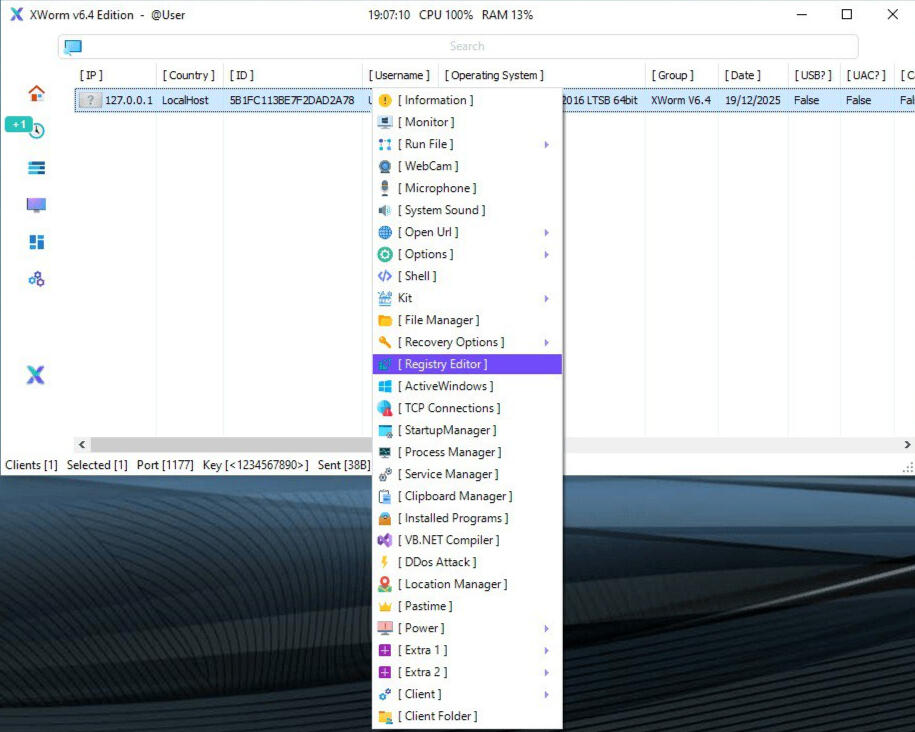Click the highlighted Registry Editor icon
This screenshot has width=915, height=732.
385,364
